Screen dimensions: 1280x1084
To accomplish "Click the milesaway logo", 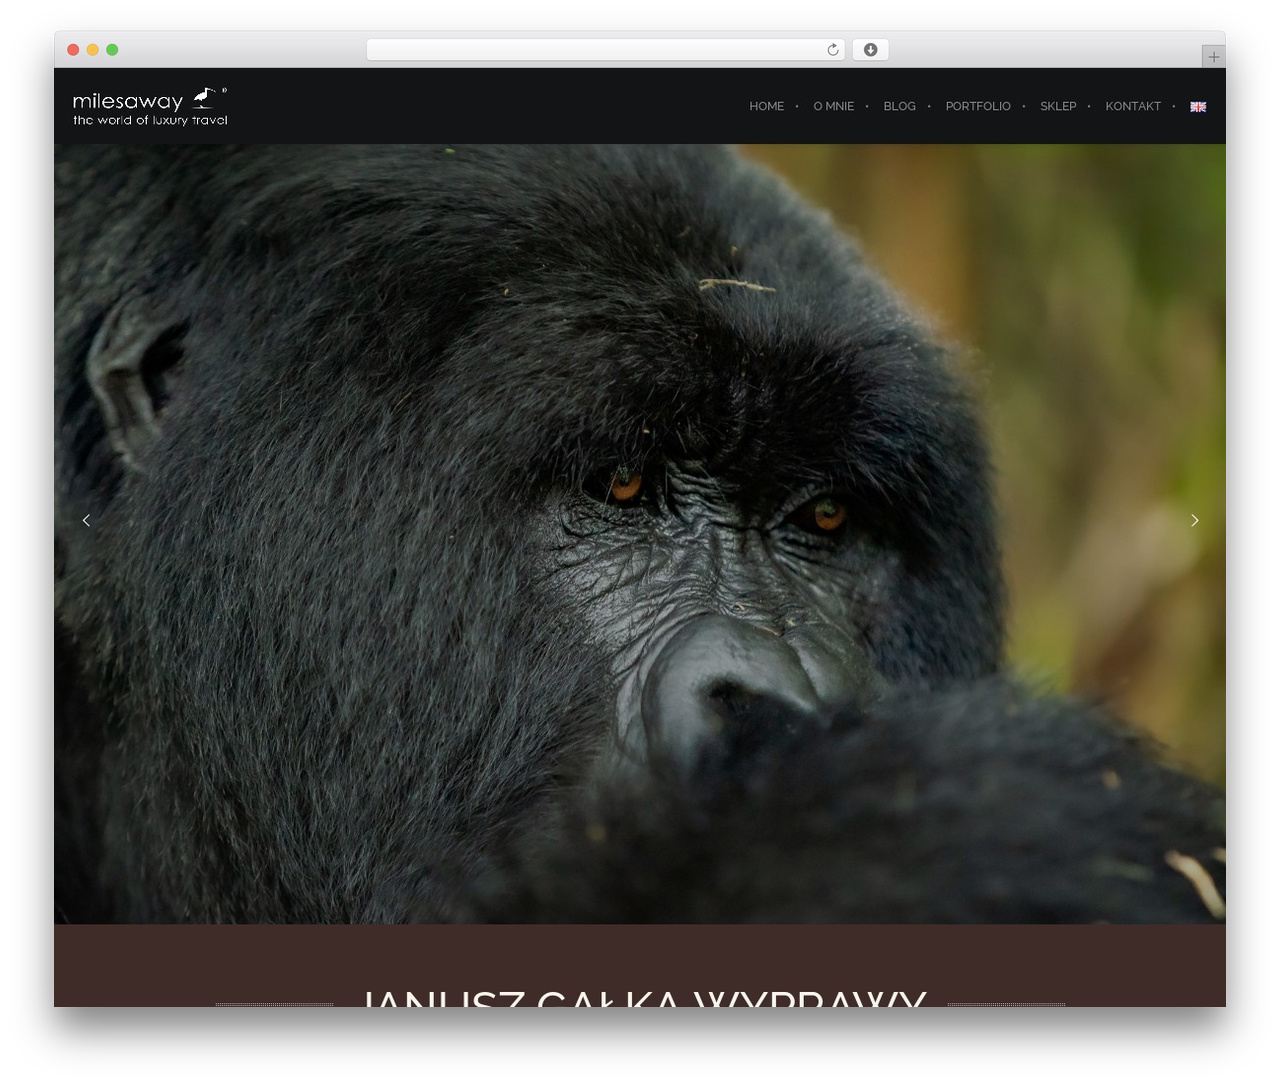I will pos(150,106).
